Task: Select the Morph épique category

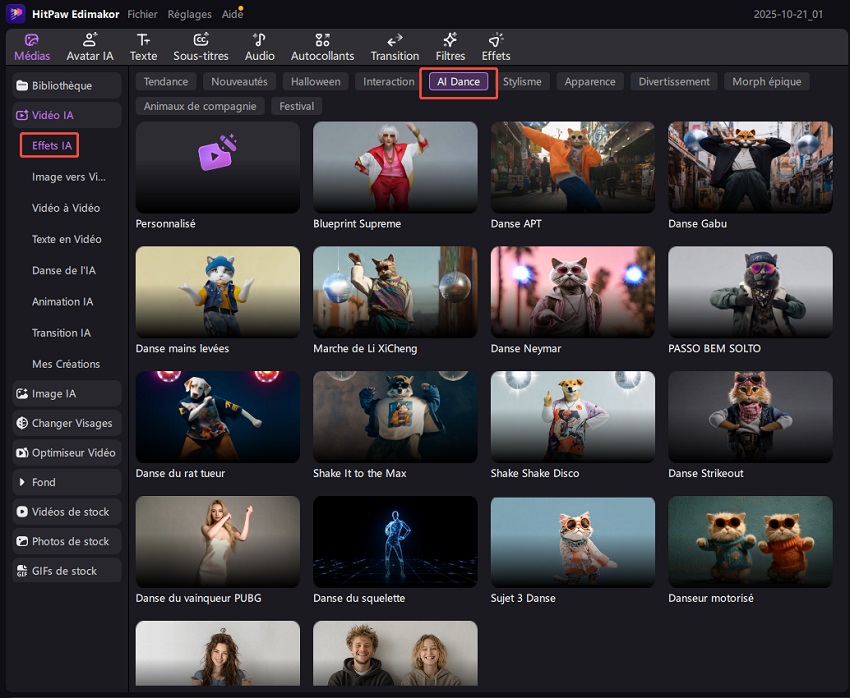Action: [766, 82]
